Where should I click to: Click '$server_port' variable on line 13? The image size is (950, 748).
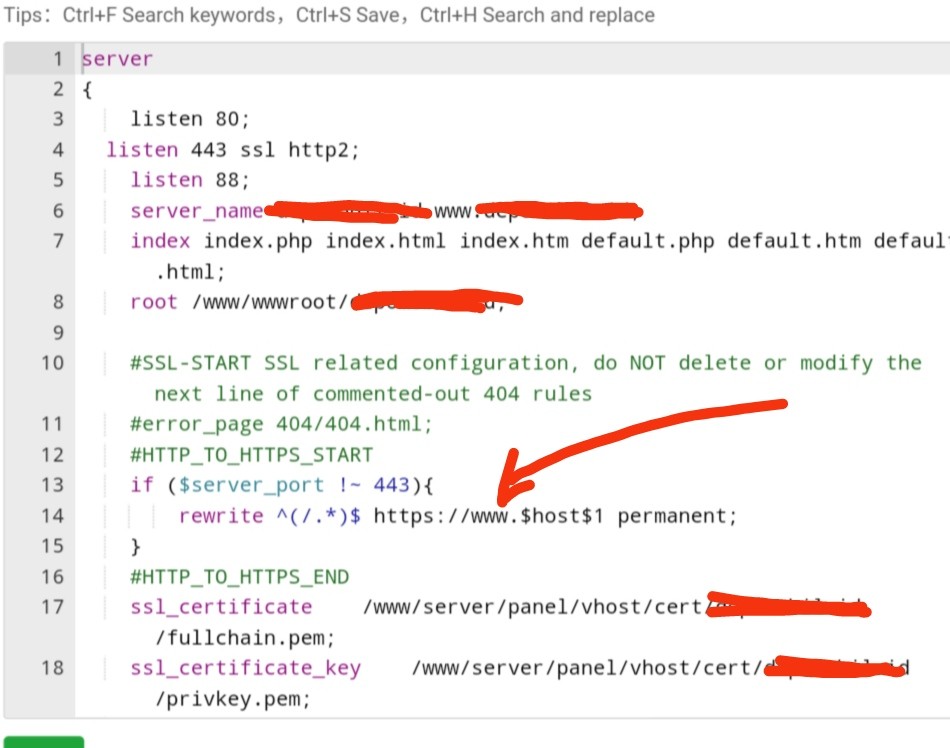point(251,485)
